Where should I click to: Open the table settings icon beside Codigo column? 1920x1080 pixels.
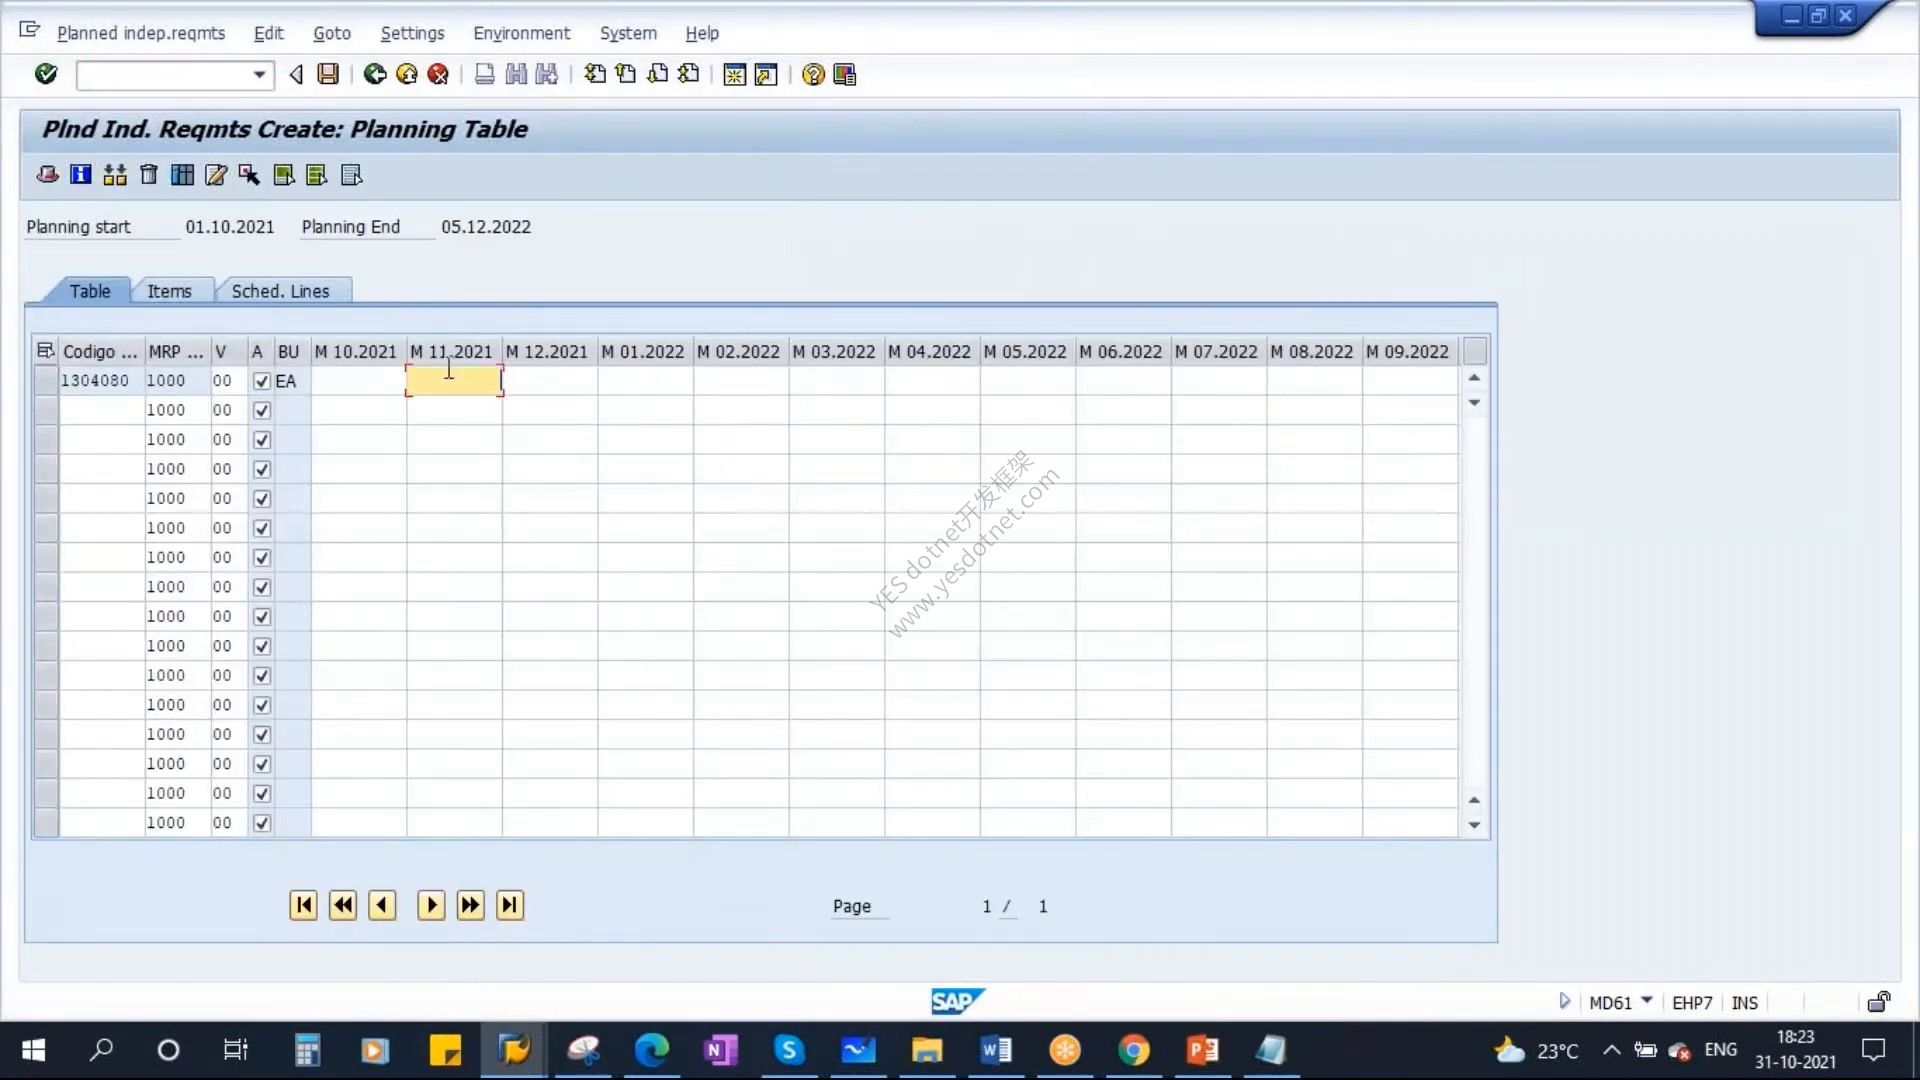[45, 351]
